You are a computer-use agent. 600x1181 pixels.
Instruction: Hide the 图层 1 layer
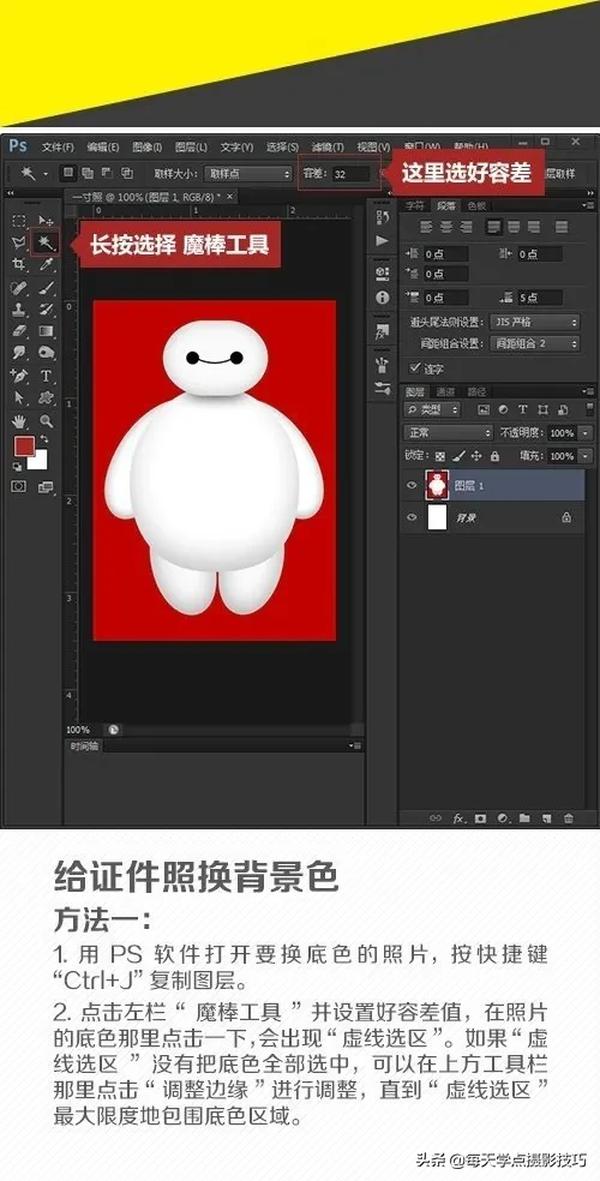pyautogui.click(x=412, y=486)
